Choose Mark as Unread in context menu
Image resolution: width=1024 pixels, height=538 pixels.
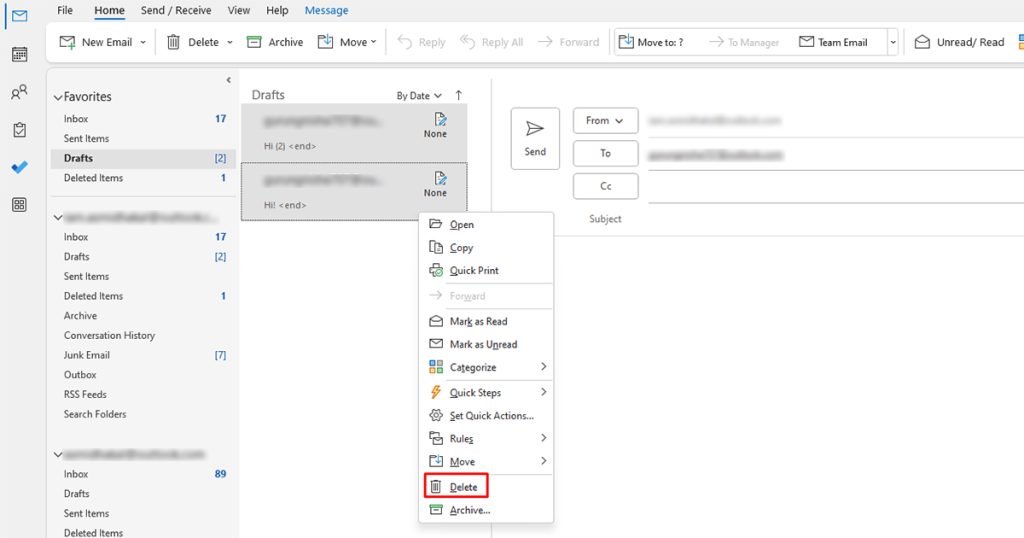(486, 344)
